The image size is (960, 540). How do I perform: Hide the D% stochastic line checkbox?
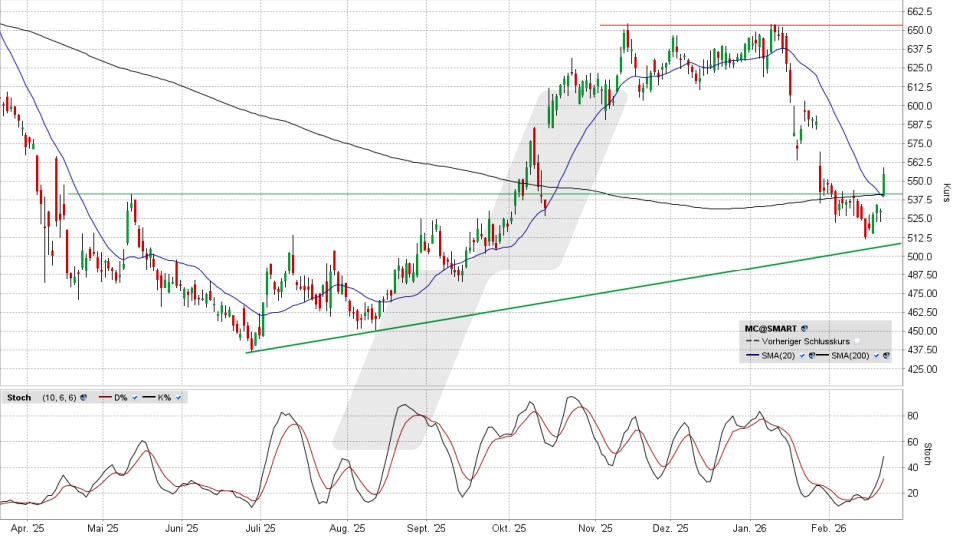coord(135,398)
